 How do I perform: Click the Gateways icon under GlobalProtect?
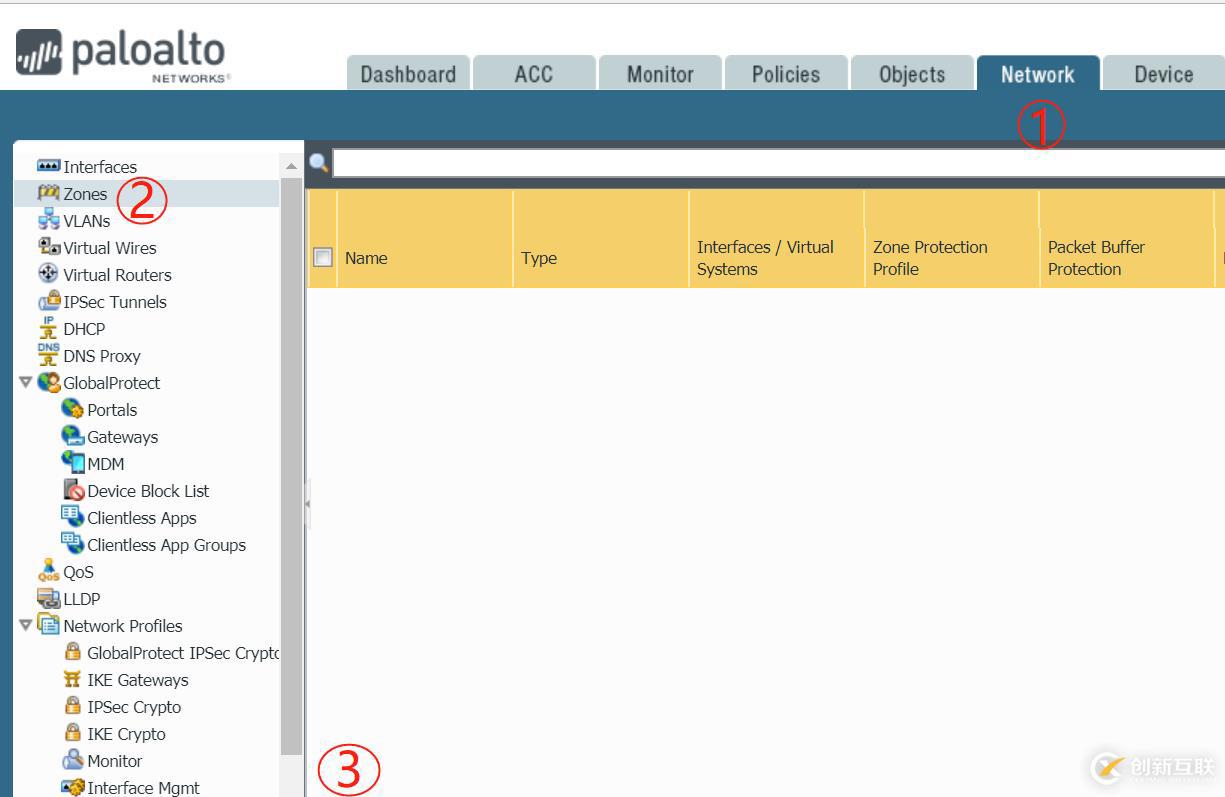click(x=72, y=436)
